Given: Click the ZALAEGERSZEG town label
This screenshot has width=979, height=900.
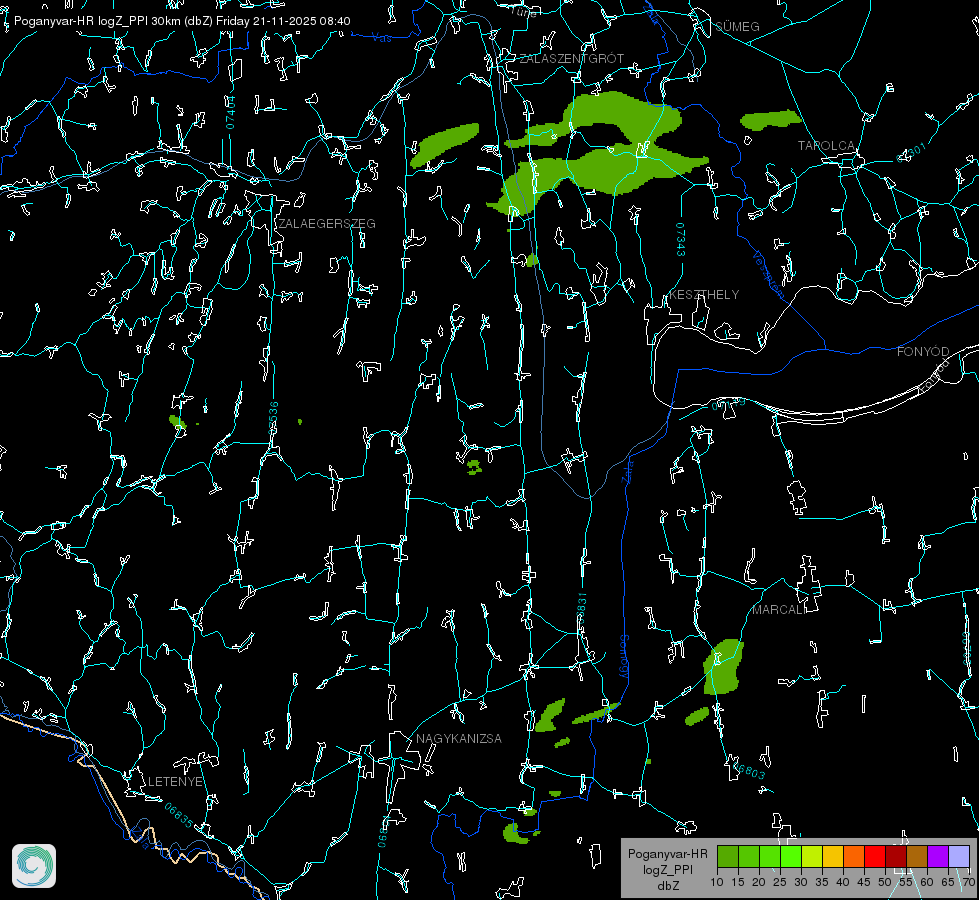Looking at the screenshot, I should pos(327,223).
